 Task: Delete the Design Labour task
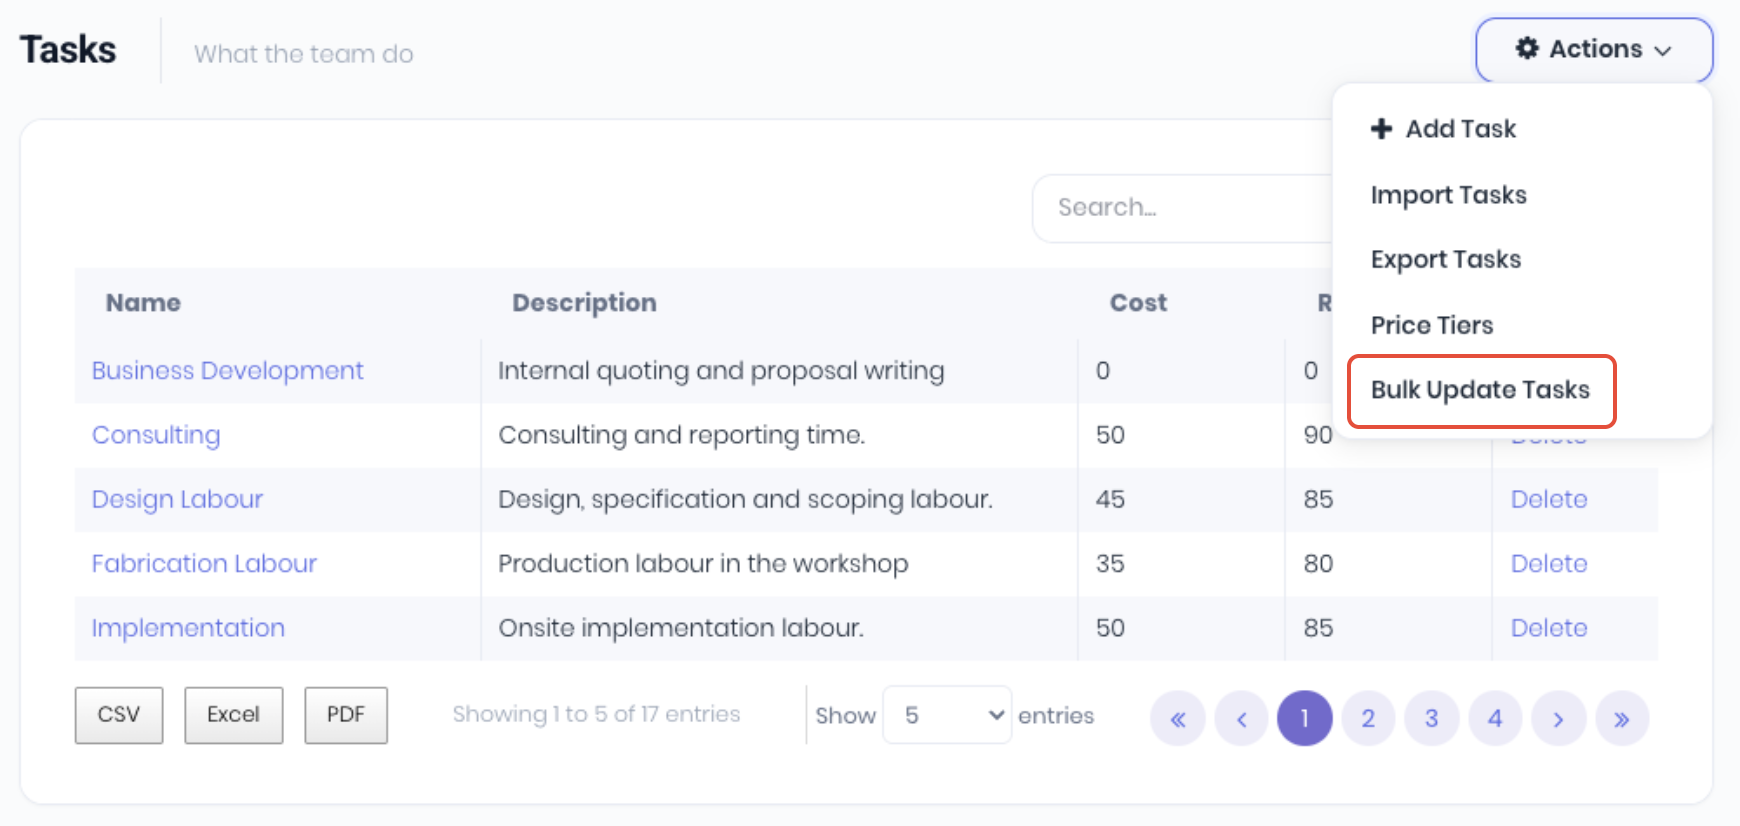pyautogui.click(x=1548, y=499)
